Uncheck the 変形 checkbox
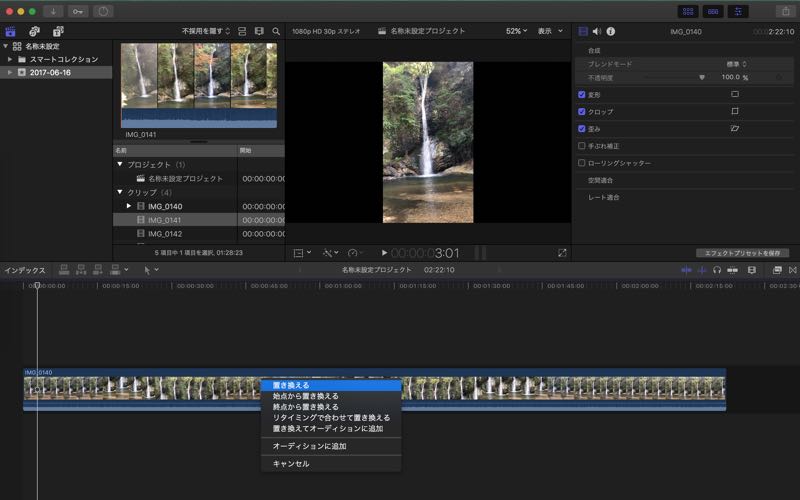Viewport: 800px width, 500px height. tap(582, 95)
